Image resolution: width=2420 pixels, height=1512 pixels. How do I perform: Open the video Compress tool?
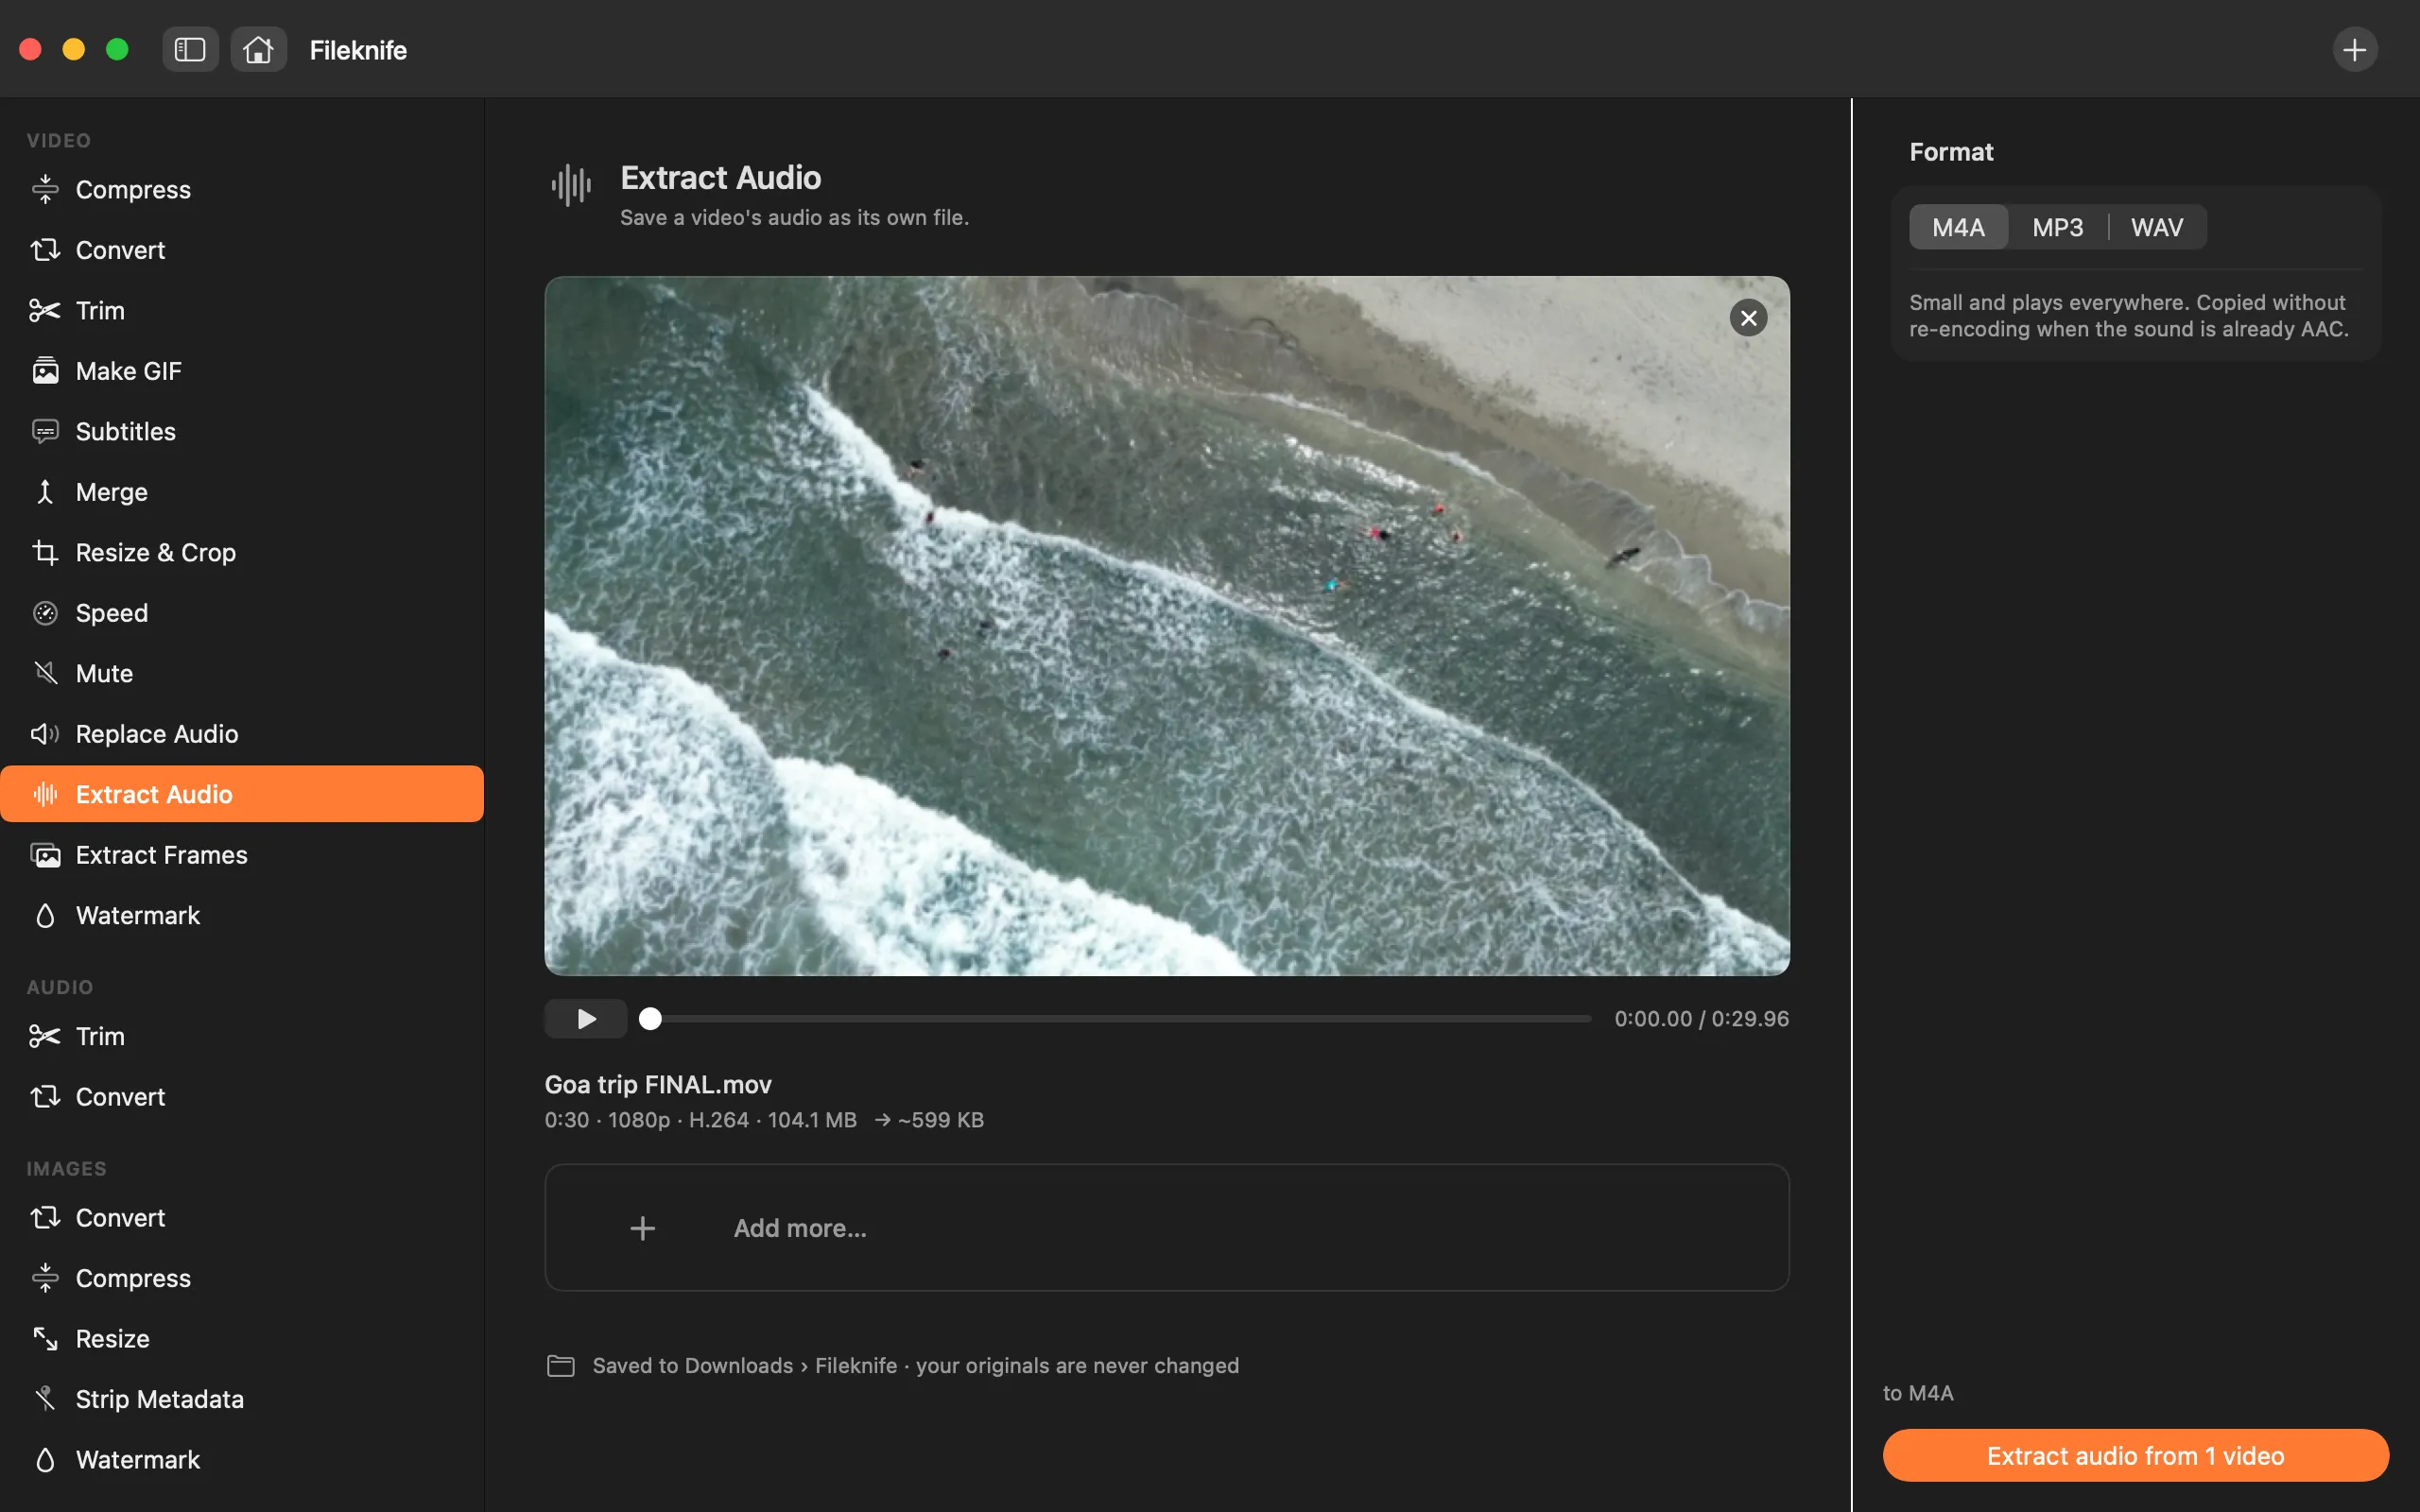[x=242, y=189]
